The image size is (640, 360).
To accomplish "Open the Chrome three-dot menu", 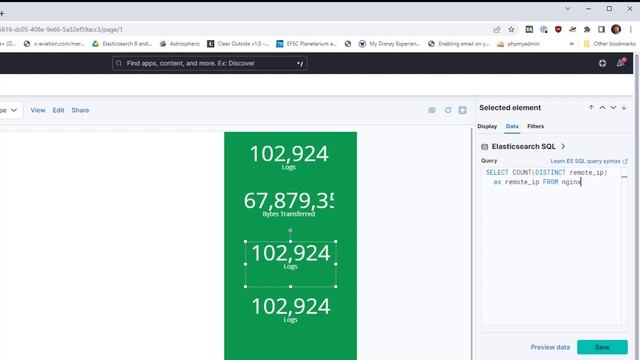I will [x=631, y=29].
